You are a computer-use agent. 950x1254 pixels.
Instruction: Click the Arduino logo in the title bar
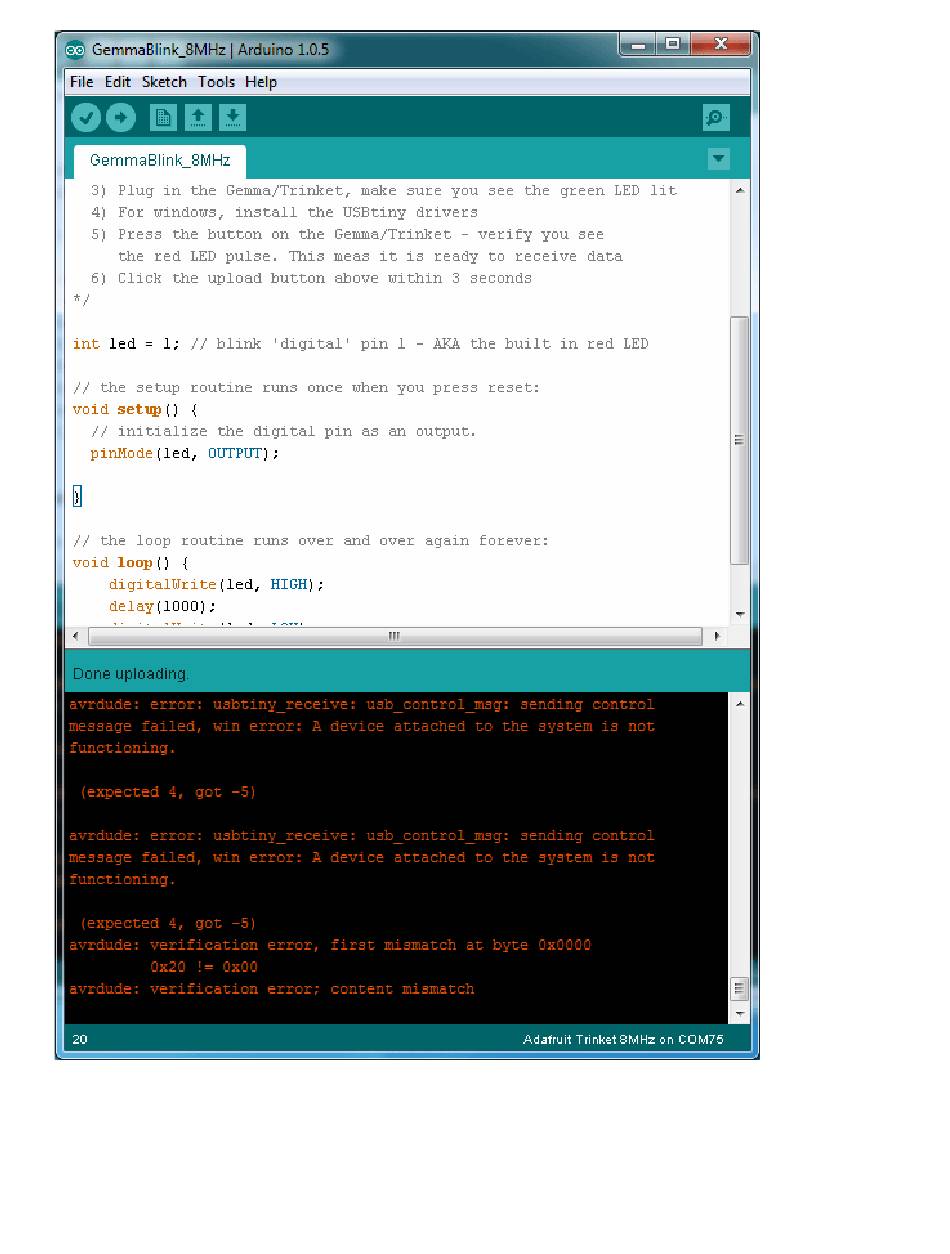coord(75,49)
